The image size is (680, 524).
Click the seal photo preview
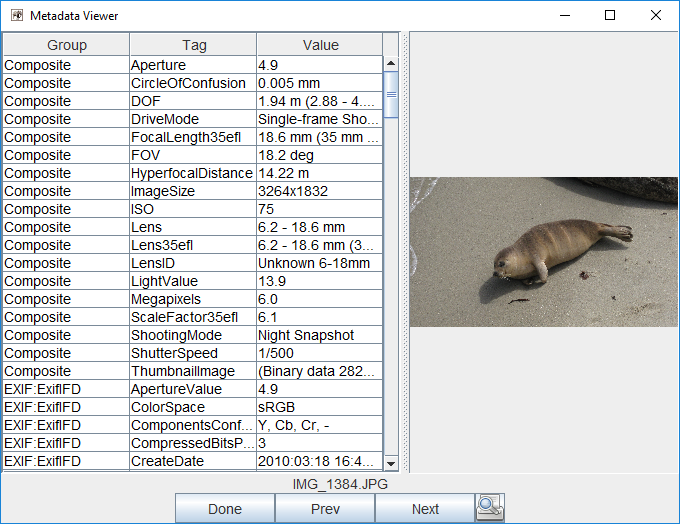tap(544, 251)
